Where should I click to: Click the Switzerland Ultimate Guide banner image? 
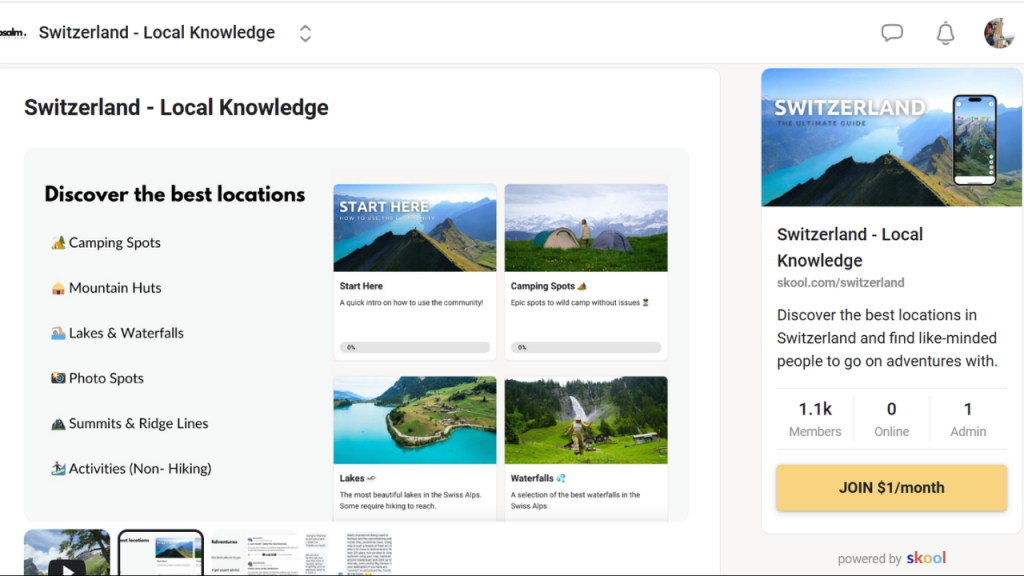pos(891,137)
